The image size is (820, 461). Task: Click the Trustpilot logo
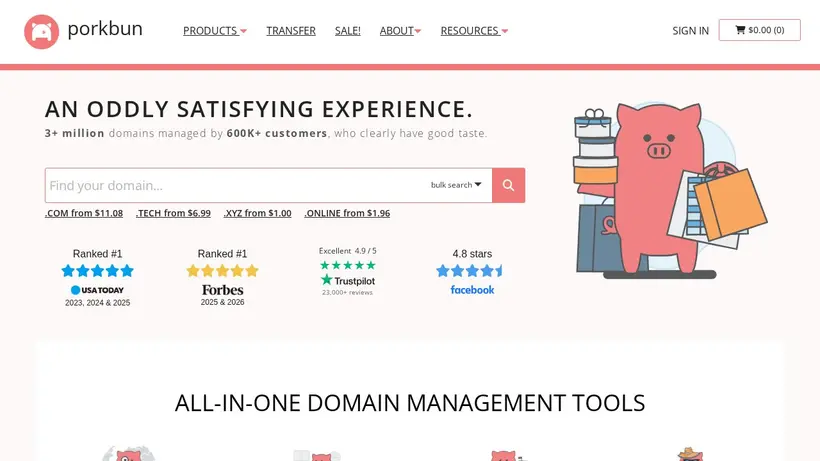click(347, 280)
